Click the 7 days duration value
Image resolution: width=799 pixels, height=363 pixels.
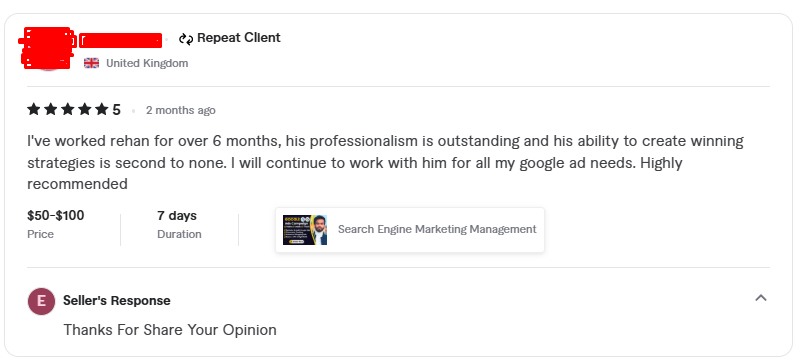[x=177, y=216]
